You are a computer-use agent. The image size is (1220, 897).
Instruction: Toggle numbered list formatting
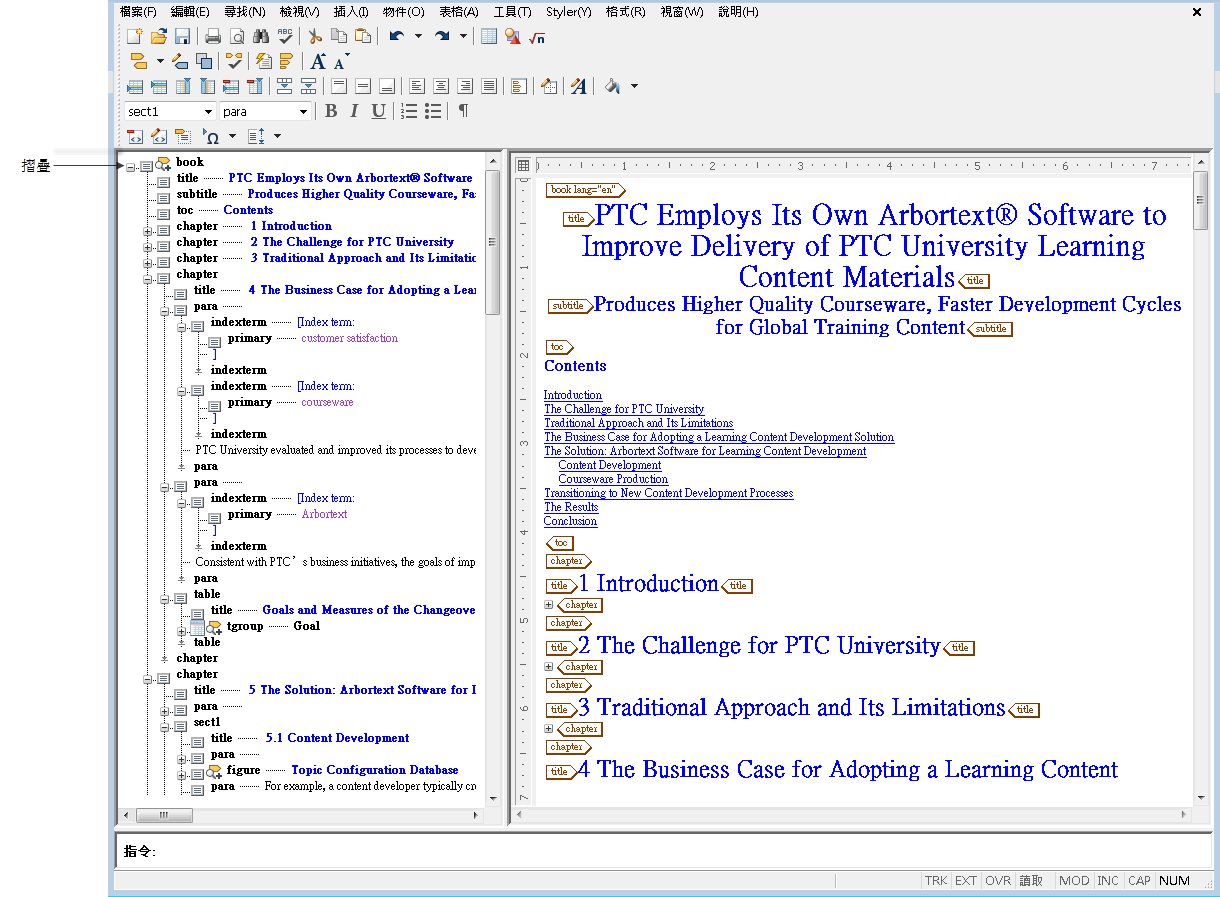pyautogui.click(x=409, y=111)
